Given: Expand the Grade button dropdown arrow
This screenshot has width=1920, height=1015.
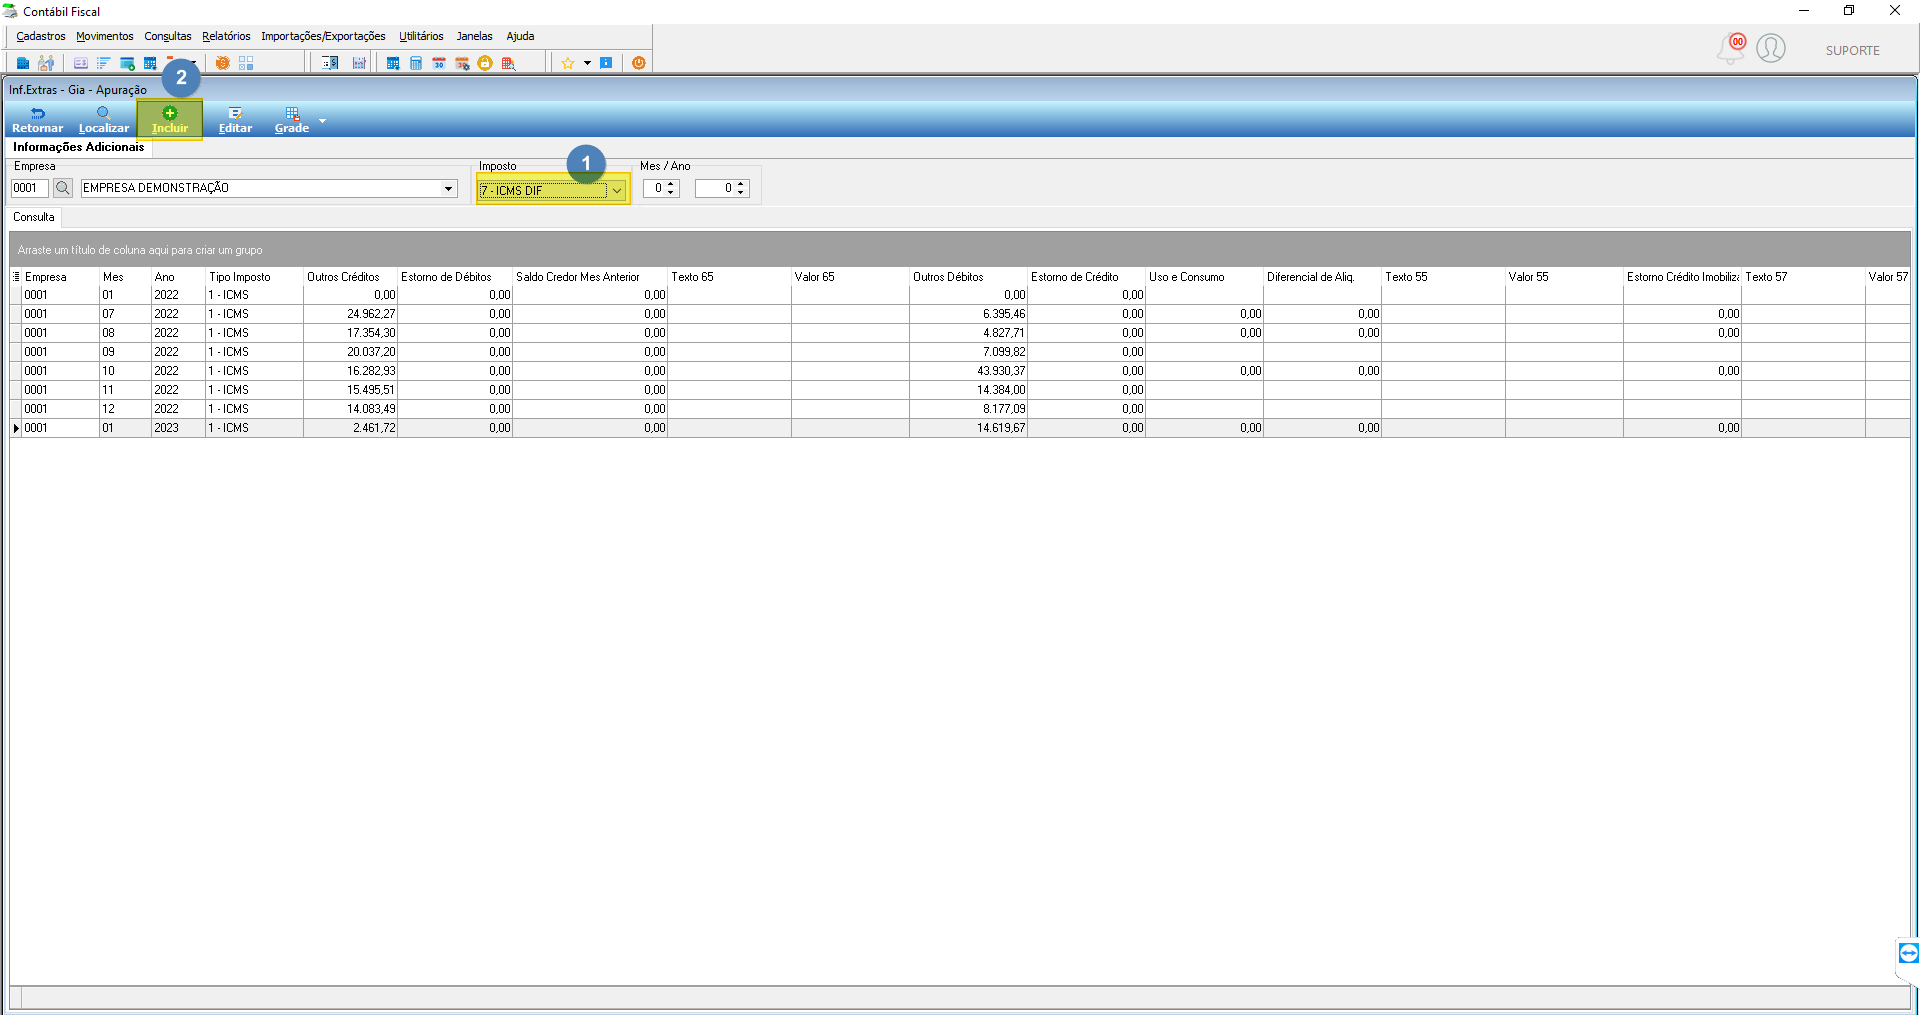Looking at the screenshot, I should point(322,121).
